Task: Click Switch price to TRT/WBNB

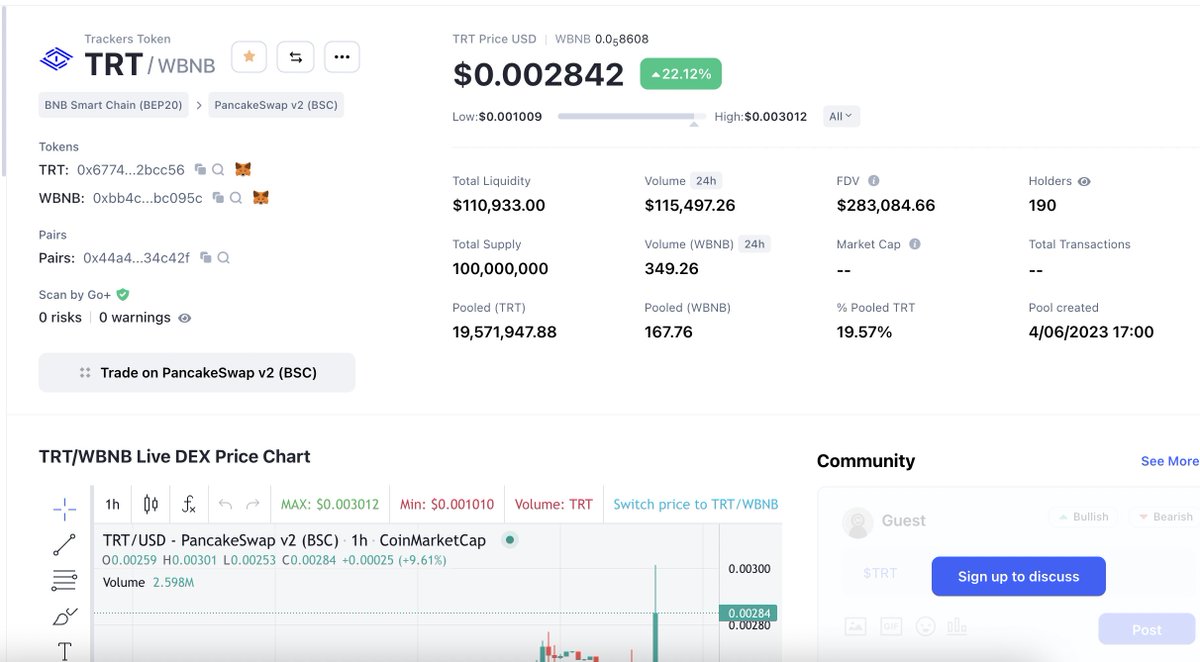Action: tap(696, 504)
